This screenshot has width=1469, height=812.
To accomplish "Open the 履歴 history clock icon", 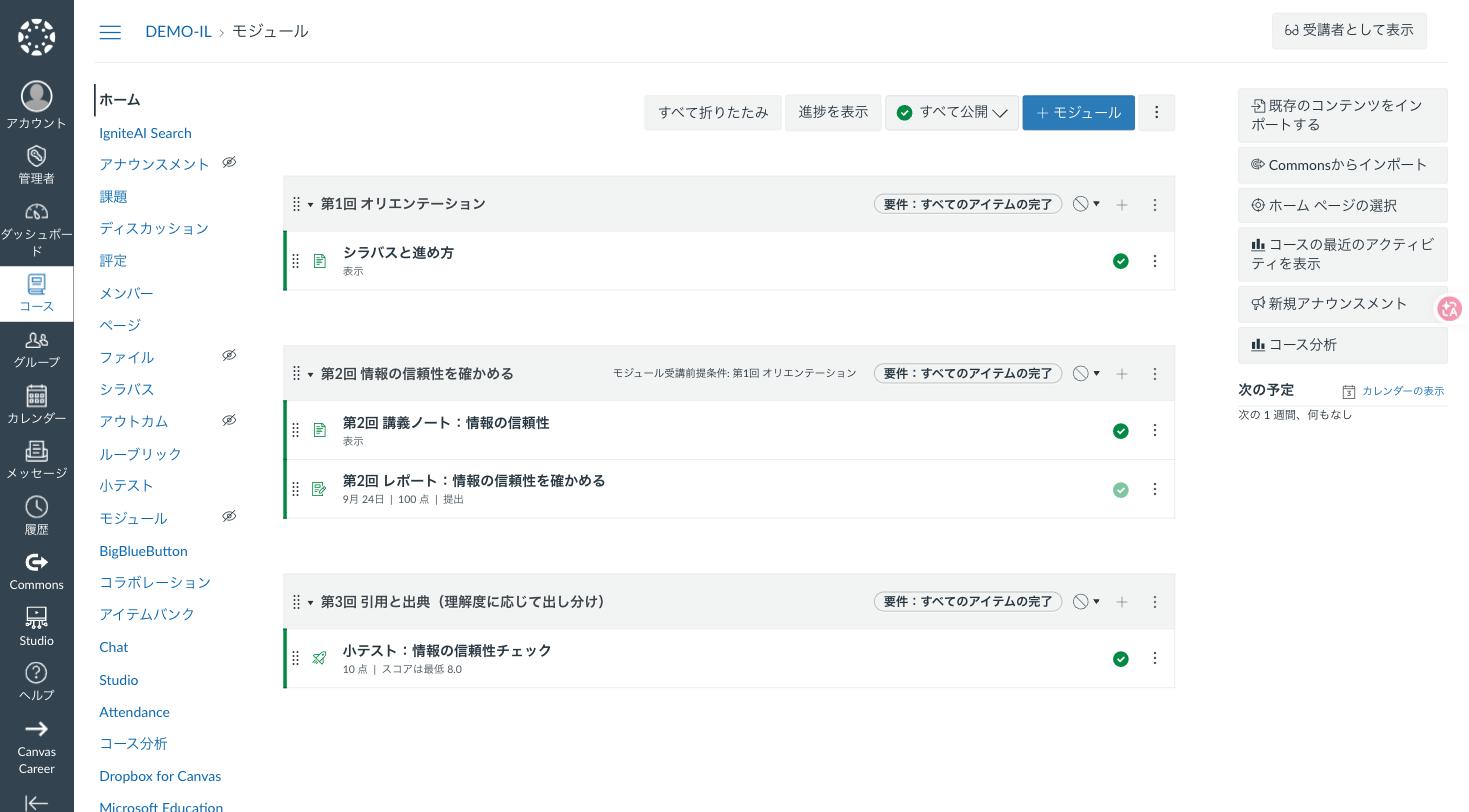I will pos(36,507).
